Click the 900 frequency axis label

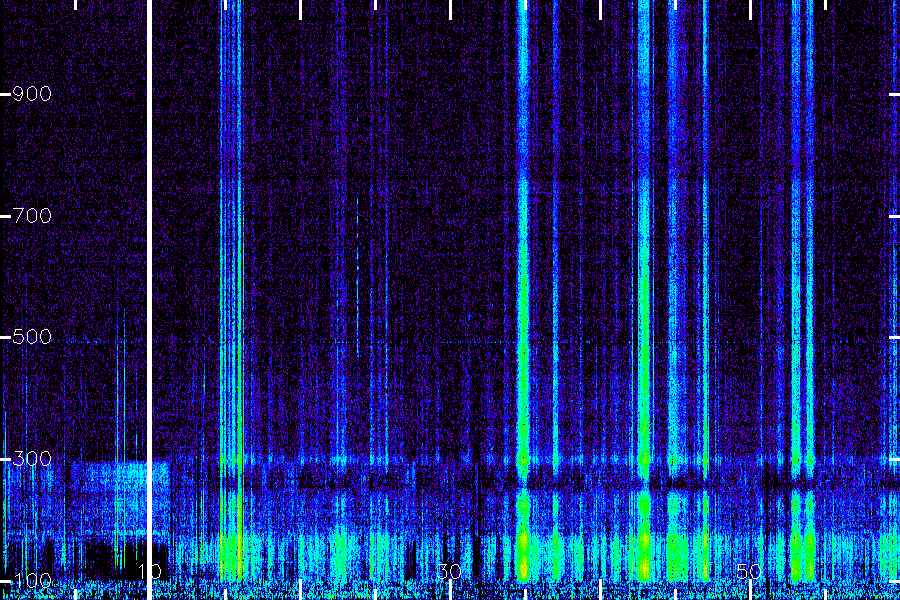[32, 94]
